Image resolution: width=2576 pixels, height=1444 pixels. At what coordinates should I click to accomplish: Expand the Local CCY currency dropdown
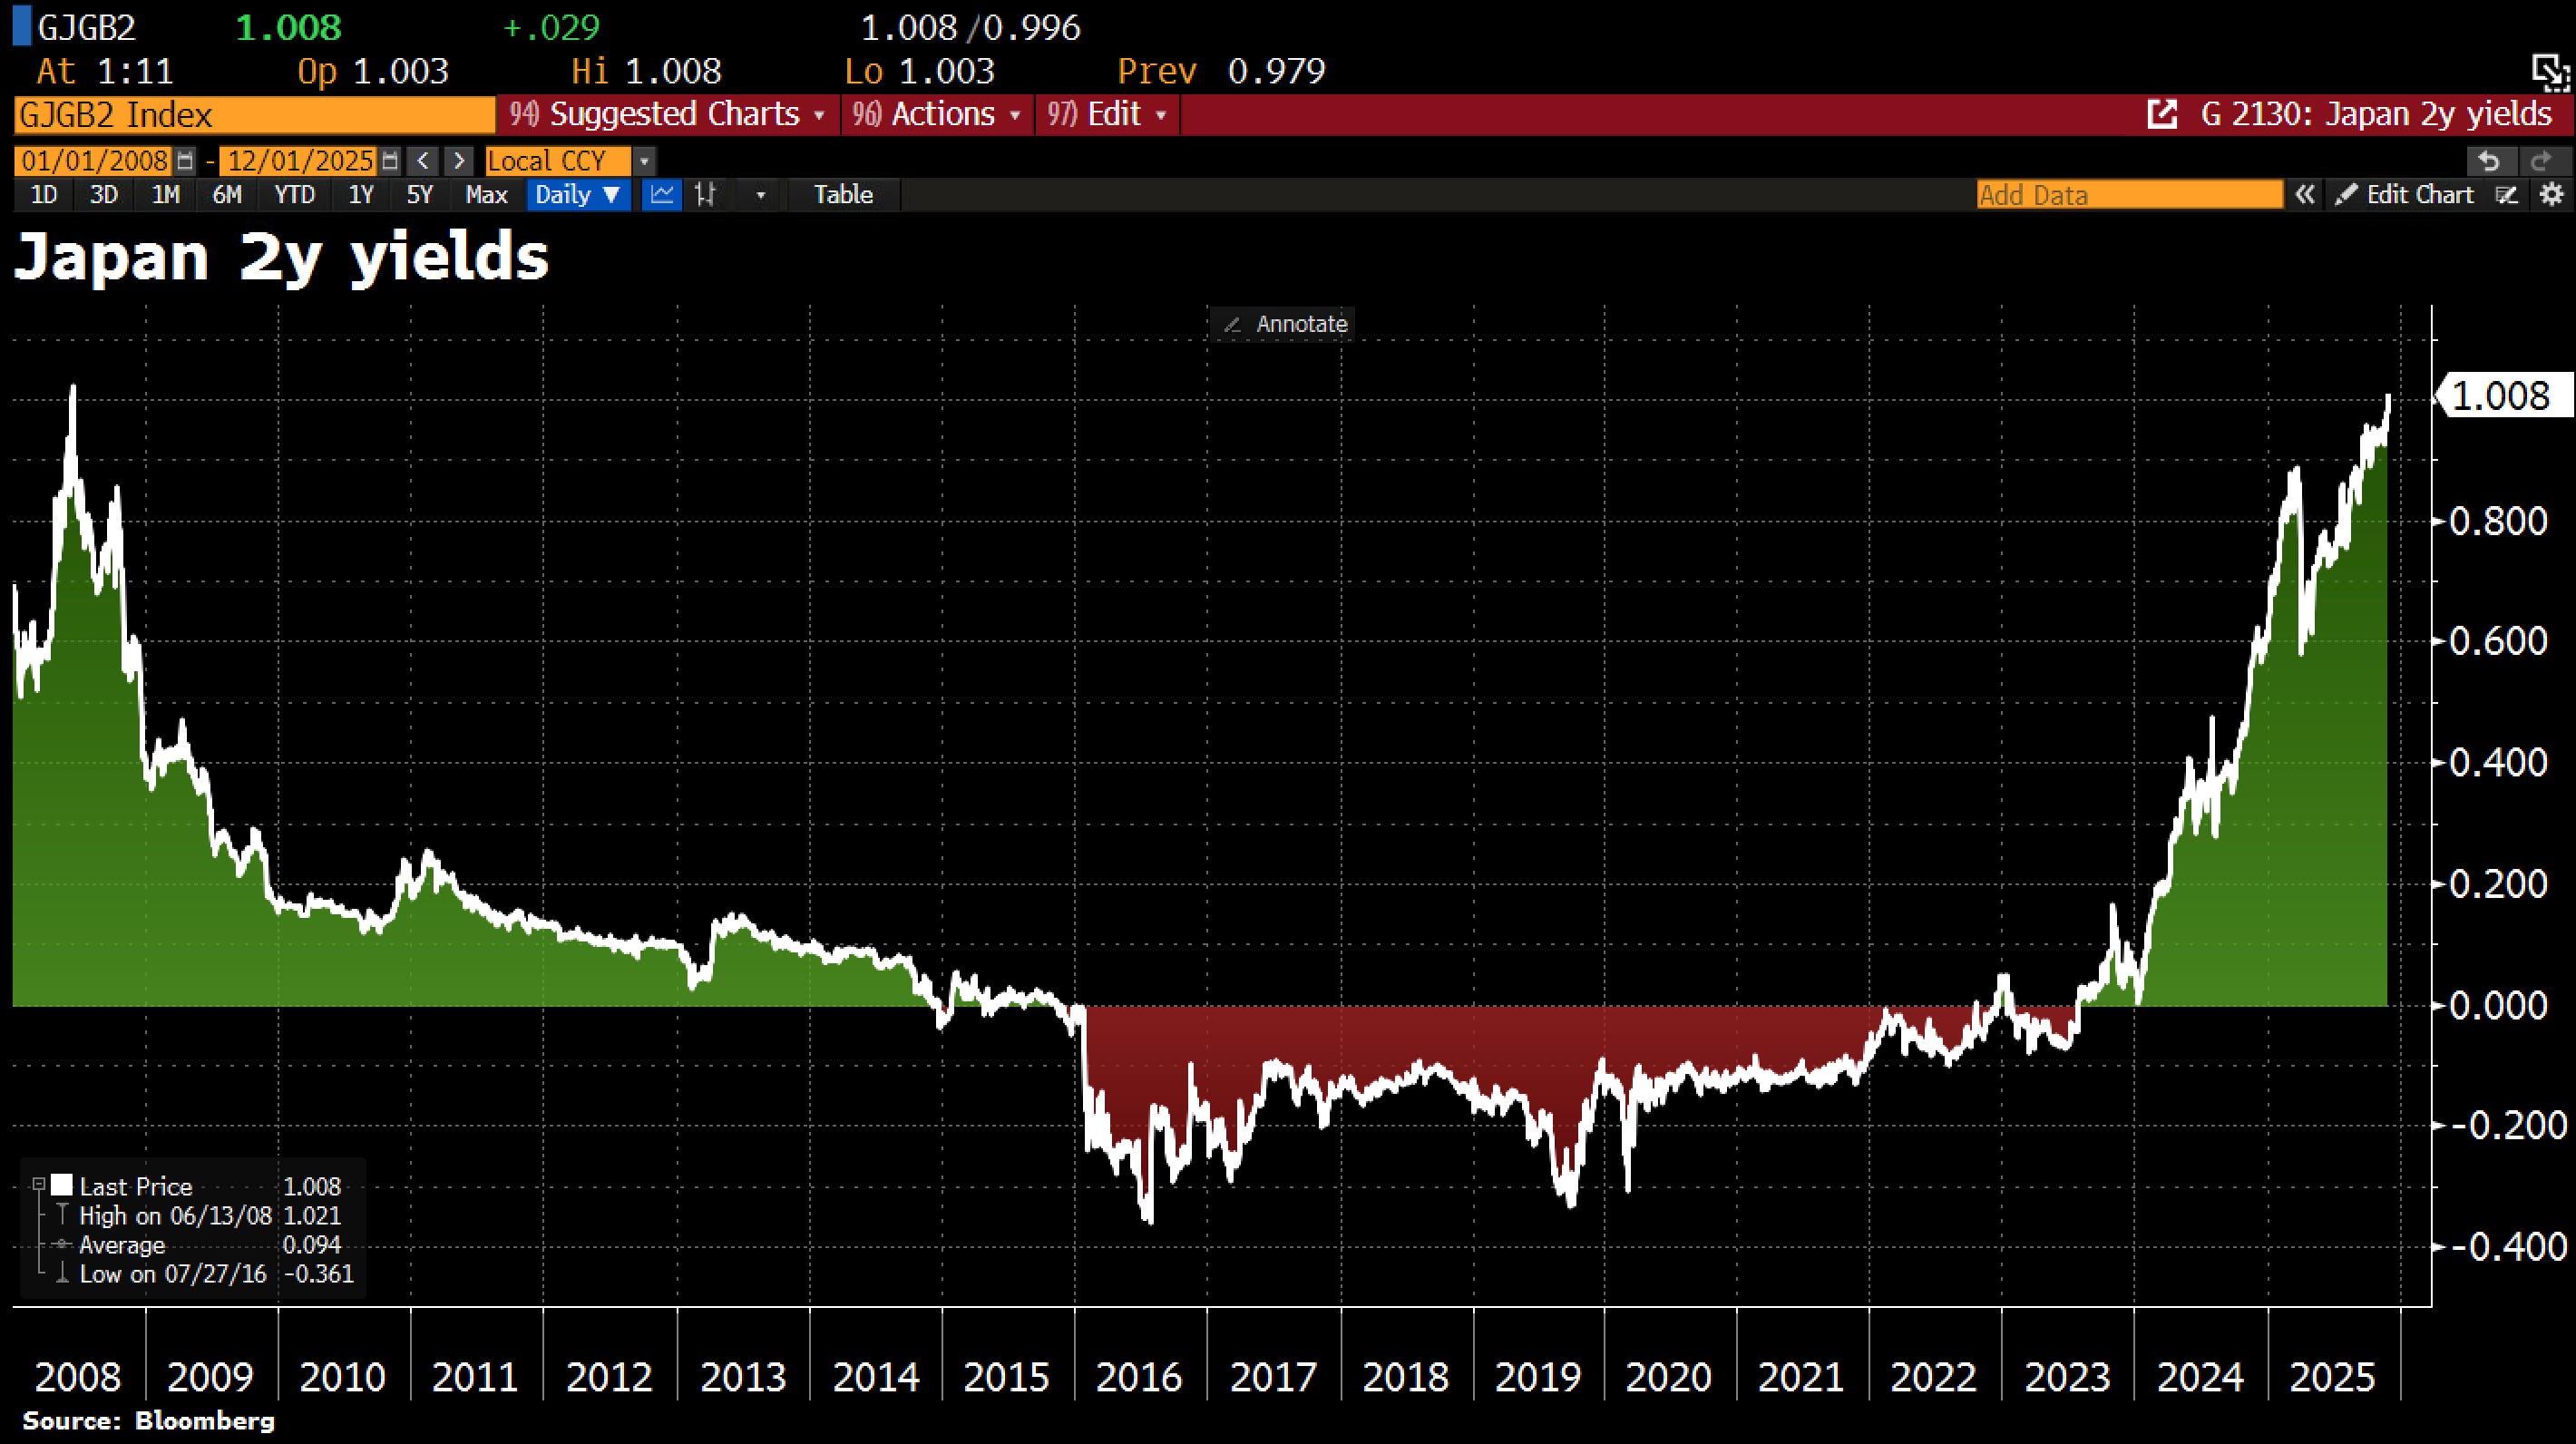pyautogui.click(x=644, y=161)
